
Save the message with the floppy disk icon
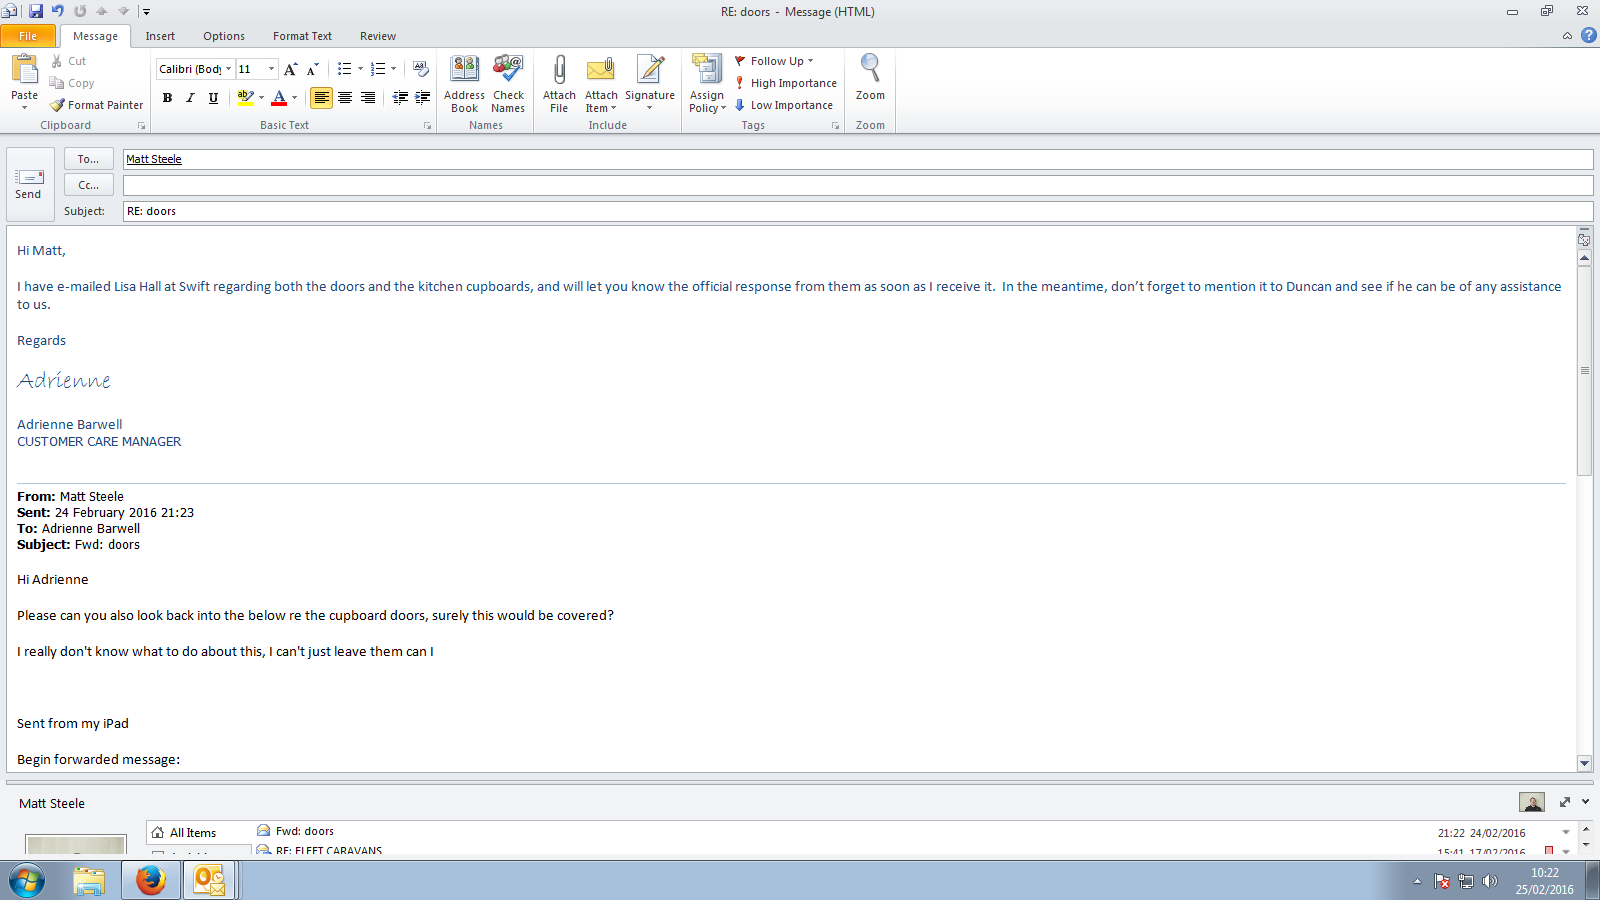pos(36,11)
